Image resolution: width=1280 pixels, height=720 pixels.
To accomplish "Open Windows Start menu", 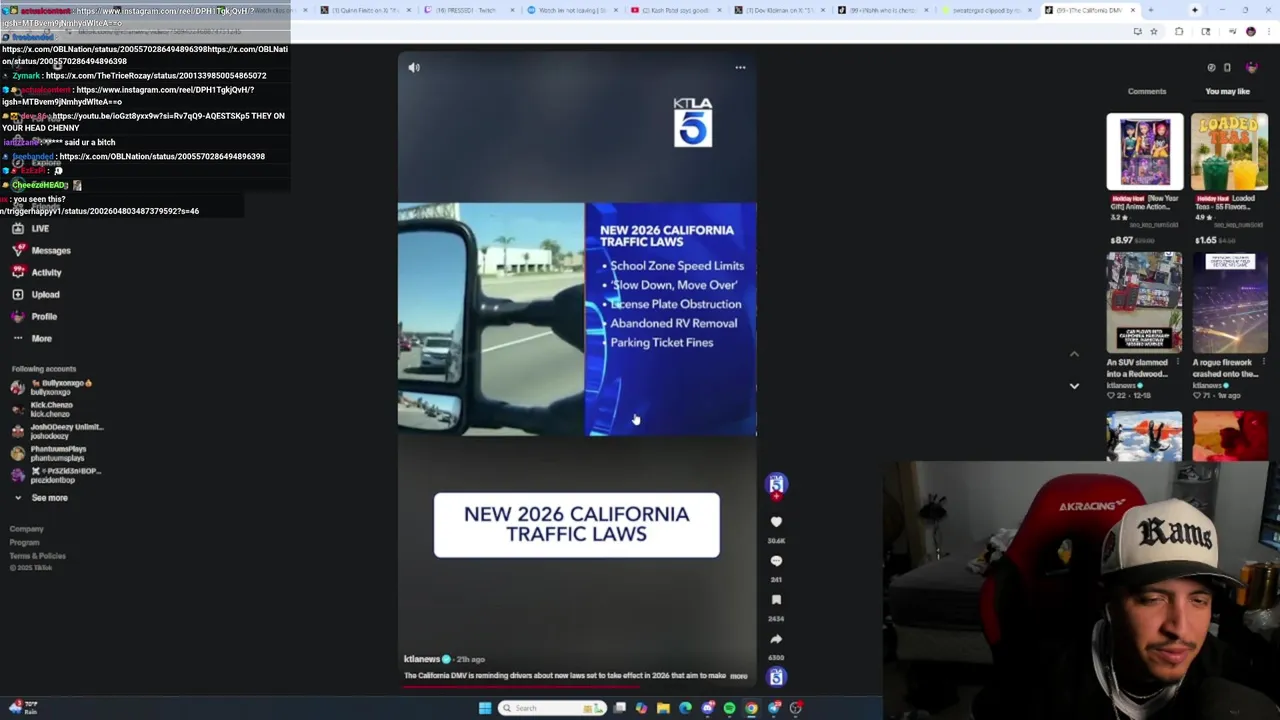I will point(485,708).
